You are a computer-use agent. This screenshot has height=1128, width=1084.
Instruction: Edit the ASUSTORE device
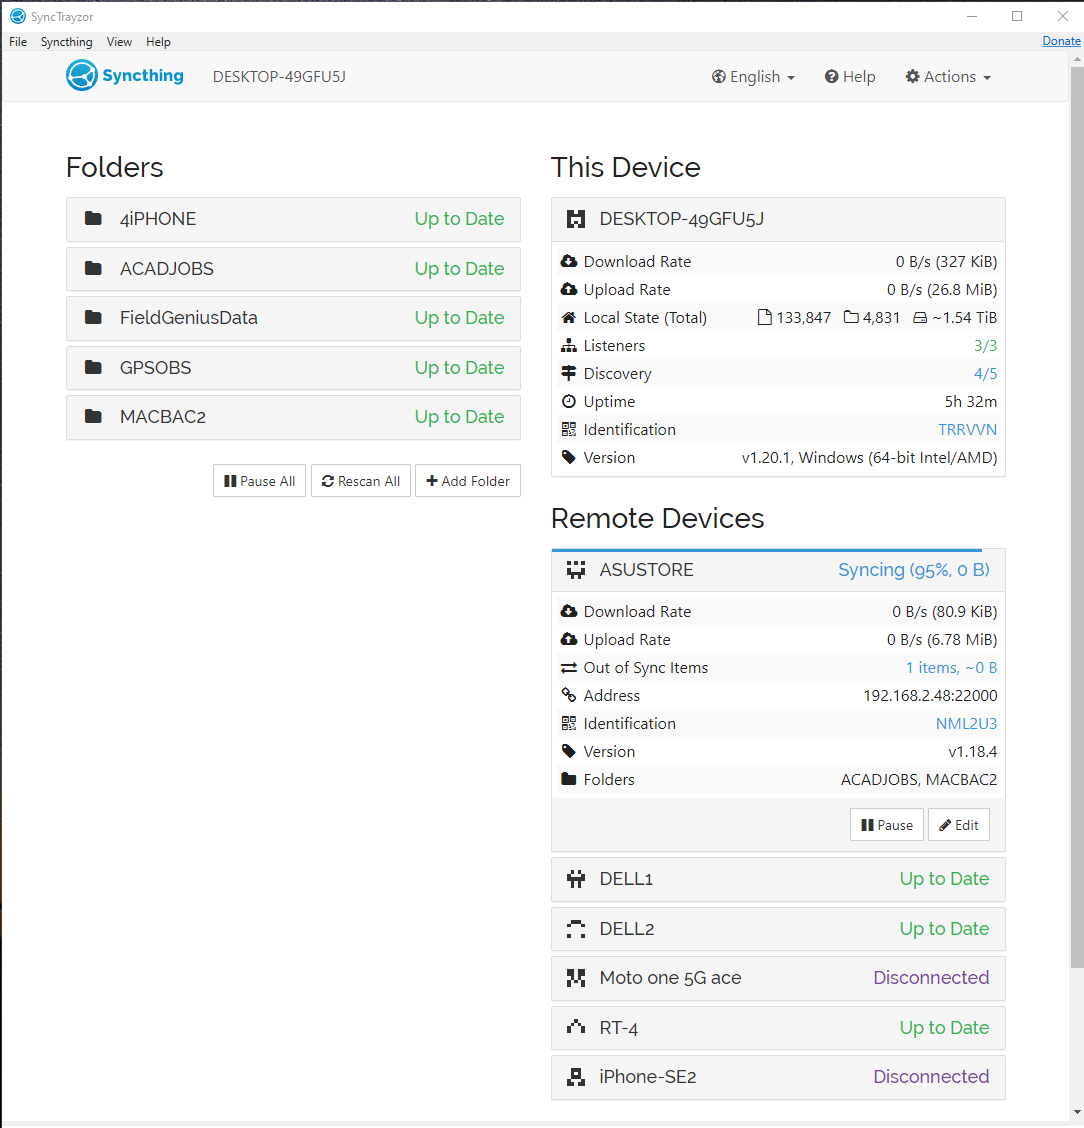(x=959, y=824)
